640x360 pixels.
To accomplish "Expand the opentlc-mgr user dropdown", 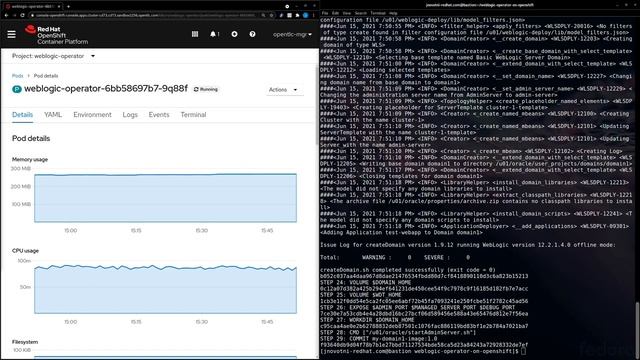I will [292, 34].
